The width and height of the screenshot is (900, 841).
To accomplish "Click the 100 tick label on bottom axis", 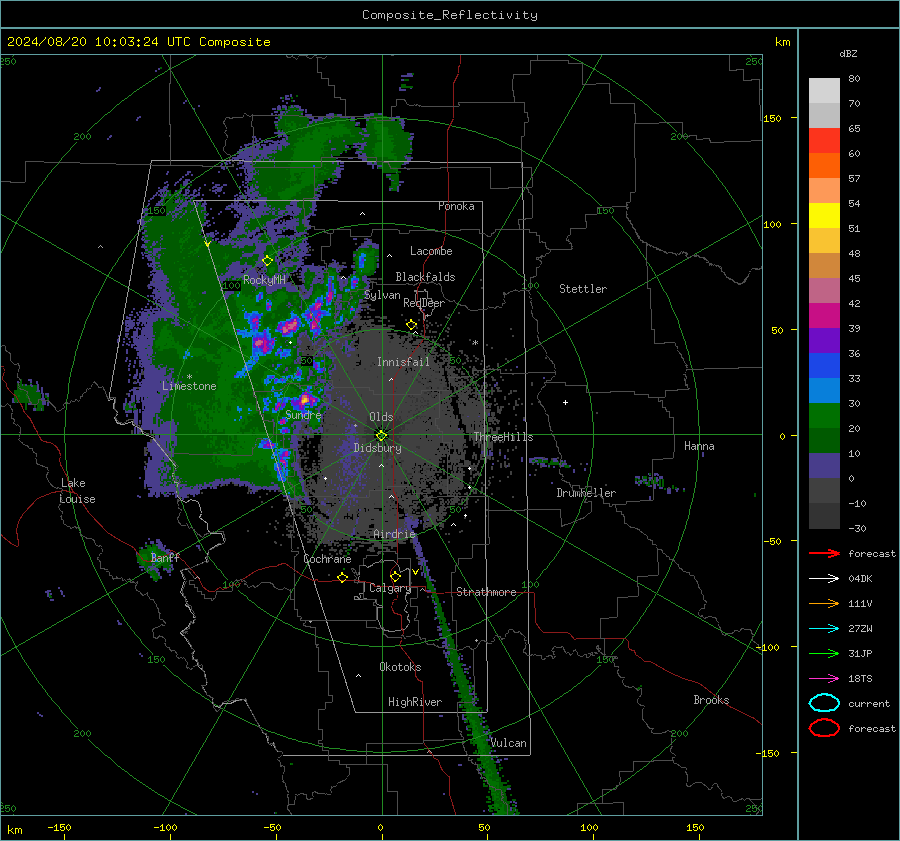I will pyautogui.click(x=589, y=827).
